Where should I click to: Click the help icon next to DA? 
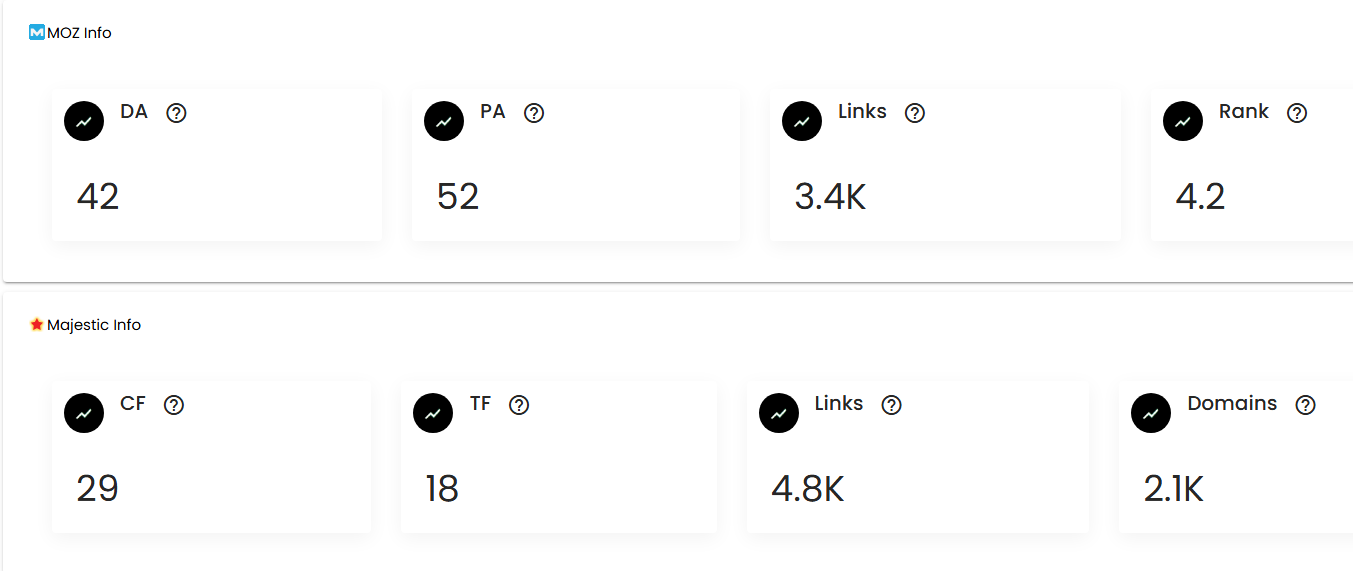[x=176, y=113]
